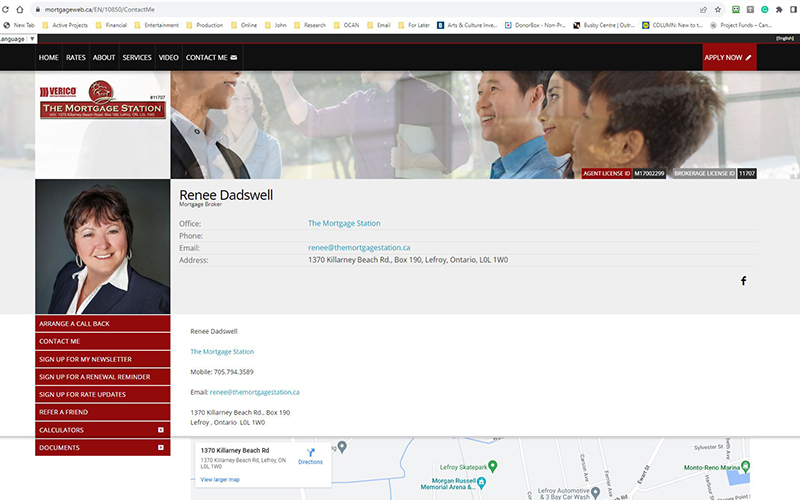The image size is (800, 500).
Task: Click the Morgan Russell Memorial Arena map pin
Action: pos(481,482)
